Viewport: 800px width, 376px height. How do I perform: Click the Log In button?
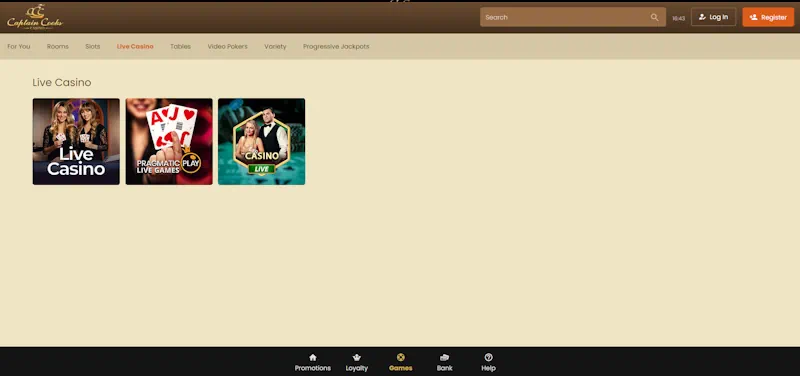713,17
